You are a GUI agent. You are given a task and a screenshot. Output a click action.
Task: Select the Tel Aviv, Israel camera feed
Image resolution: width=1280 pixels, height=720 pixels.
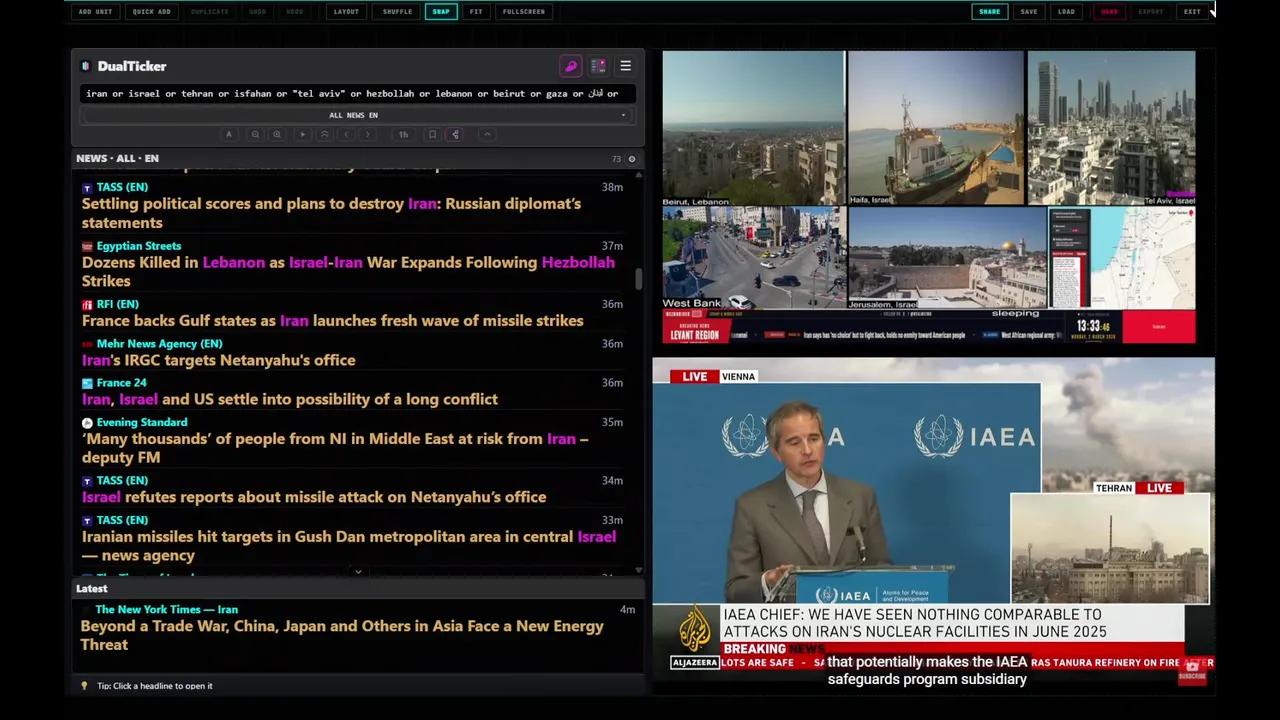pos(1111,129)
